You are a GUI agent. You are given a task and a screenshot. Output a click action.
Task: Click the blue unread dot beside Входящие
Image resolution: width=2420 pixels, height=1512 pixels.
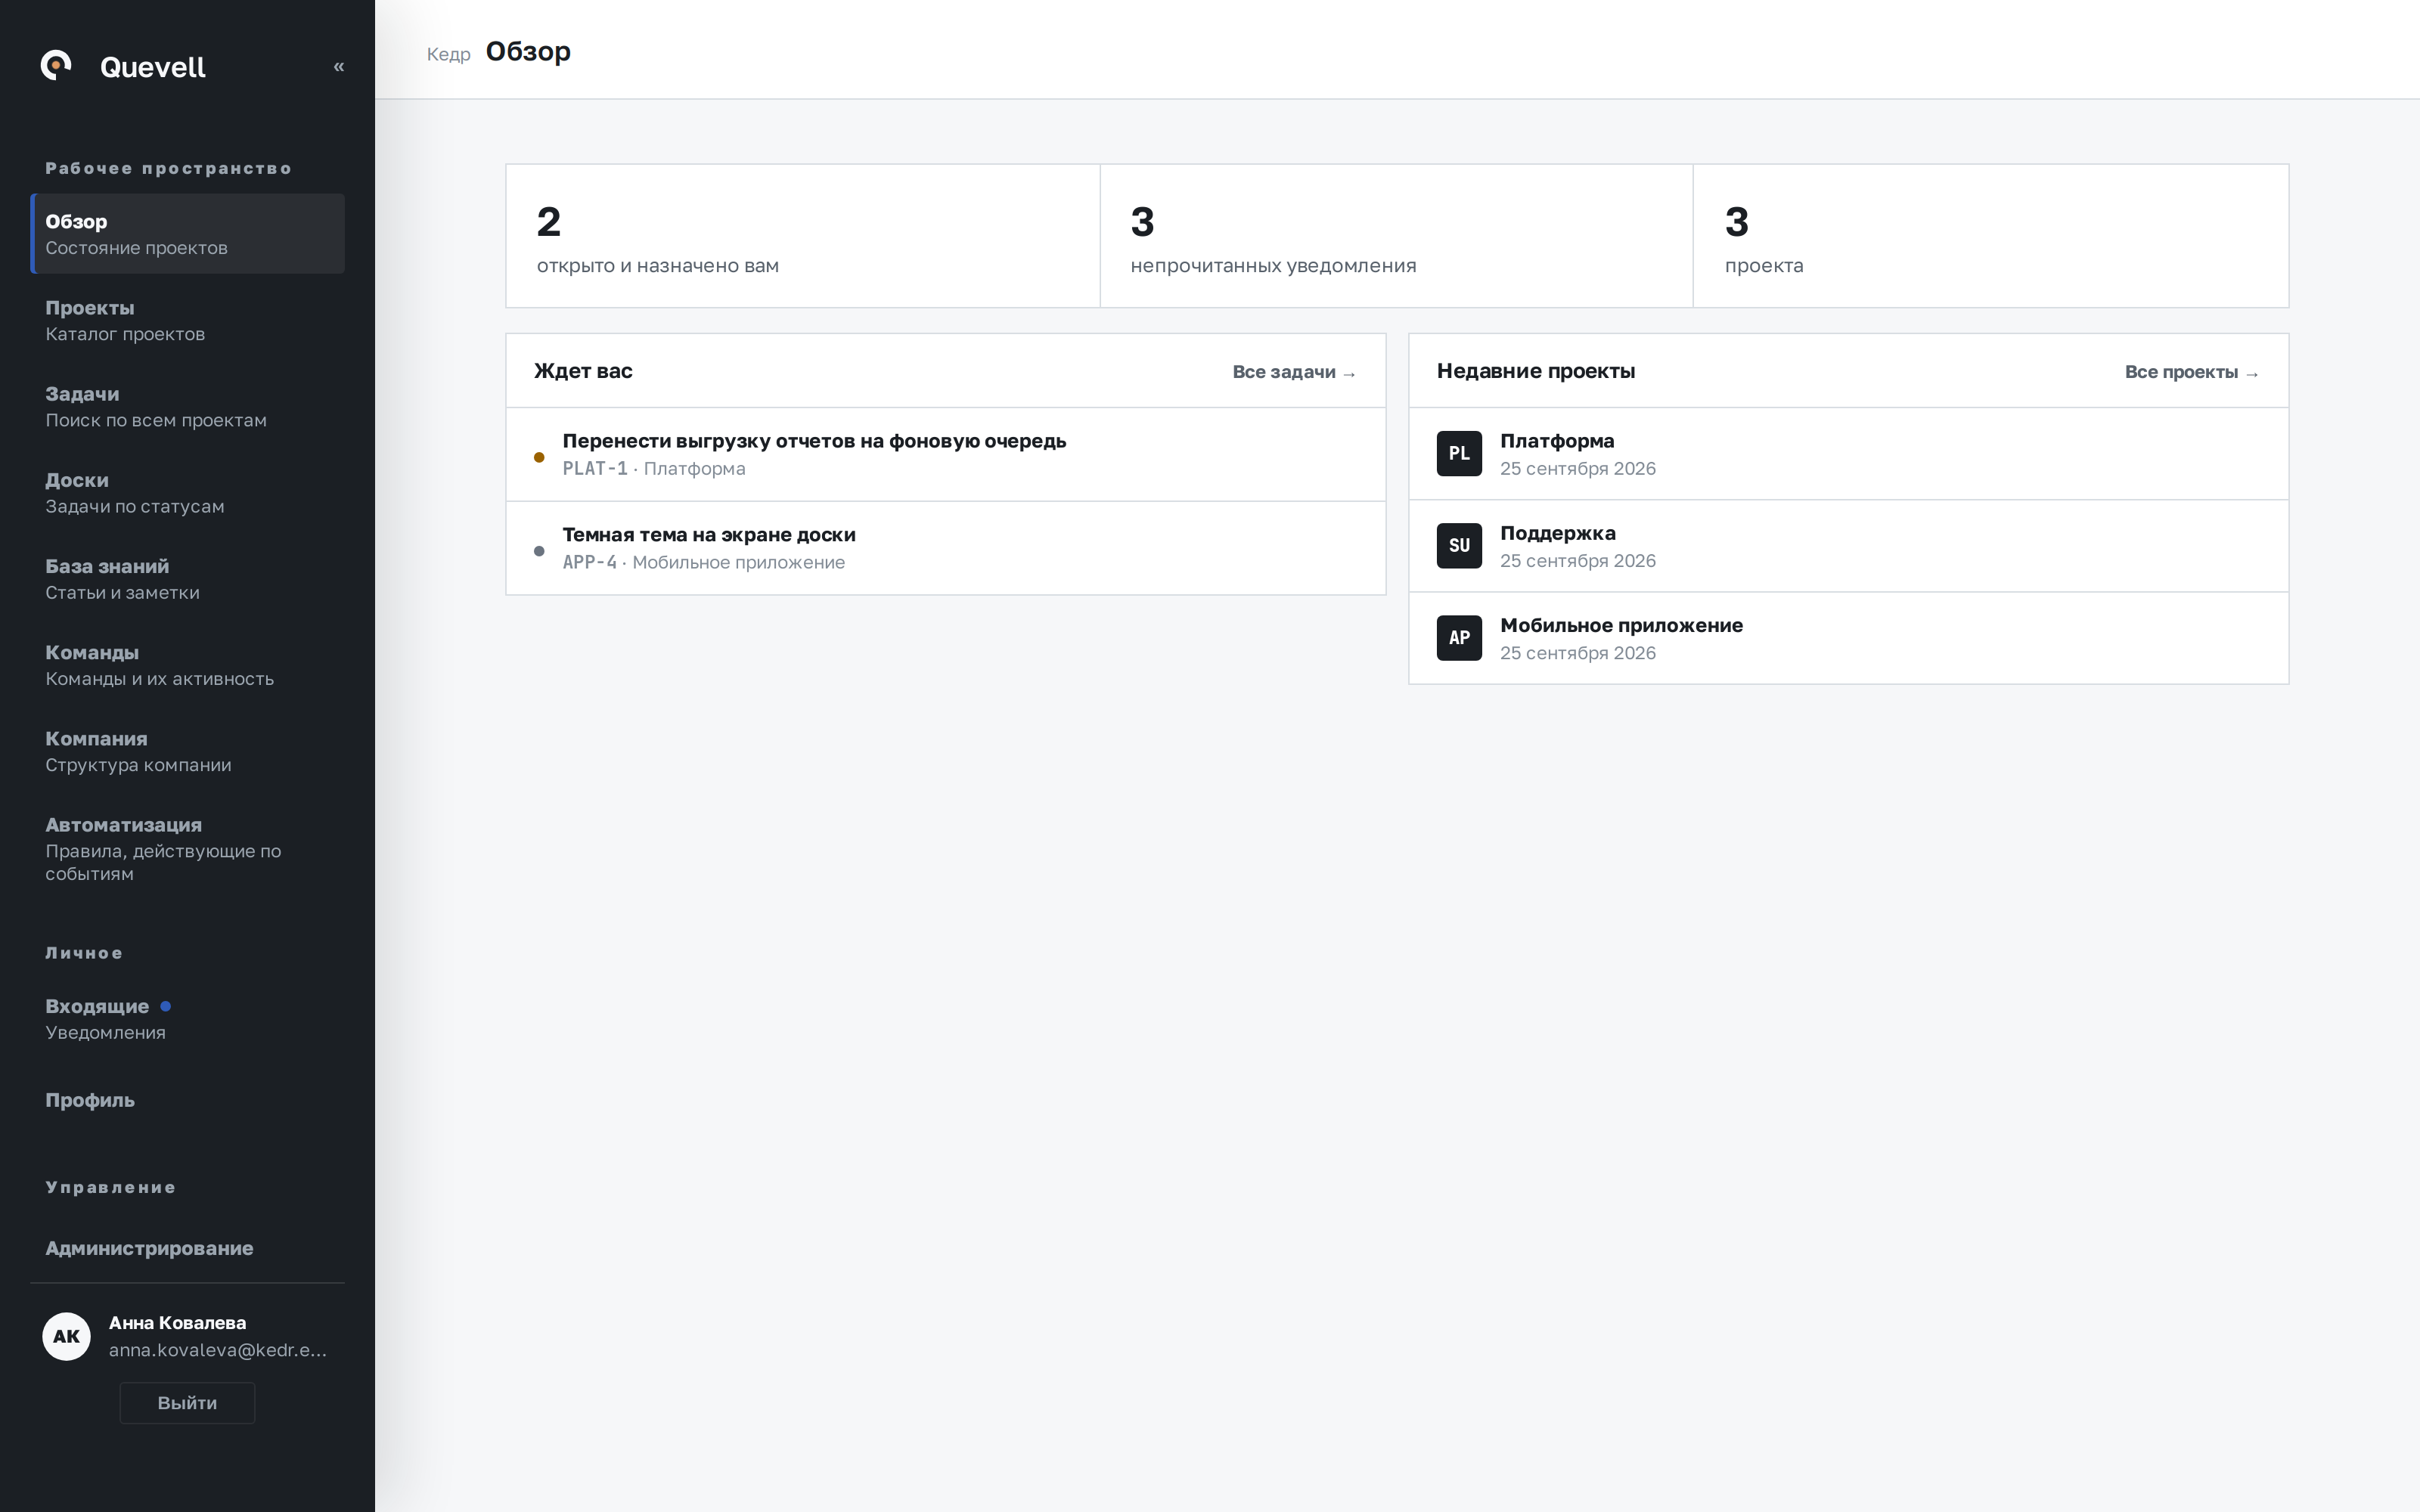tap(166, 1006)
